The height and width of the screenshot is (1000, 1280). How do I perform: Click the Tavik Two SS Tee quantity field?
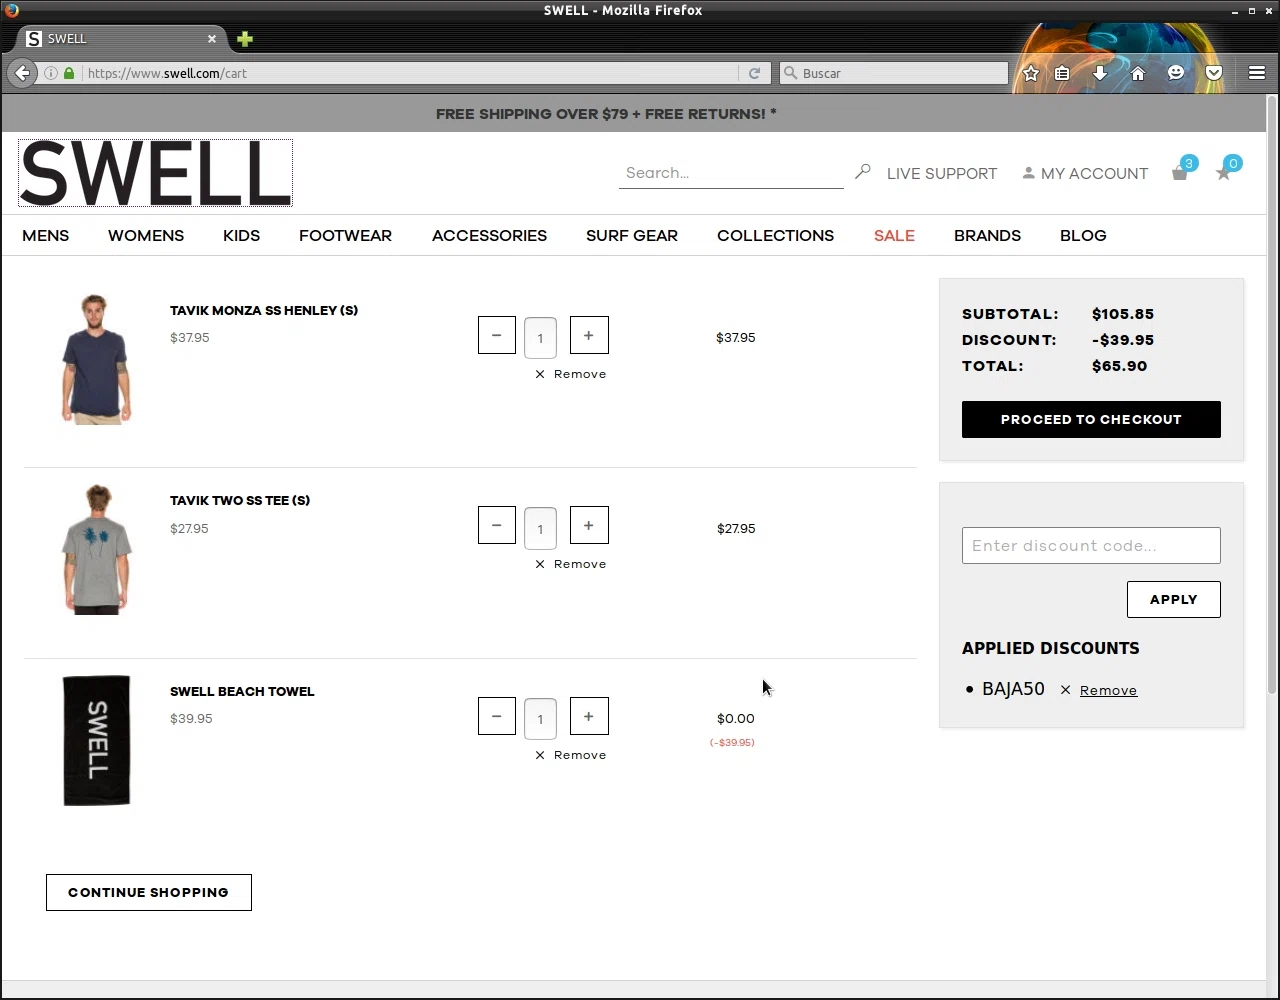[x=540, y=528]
